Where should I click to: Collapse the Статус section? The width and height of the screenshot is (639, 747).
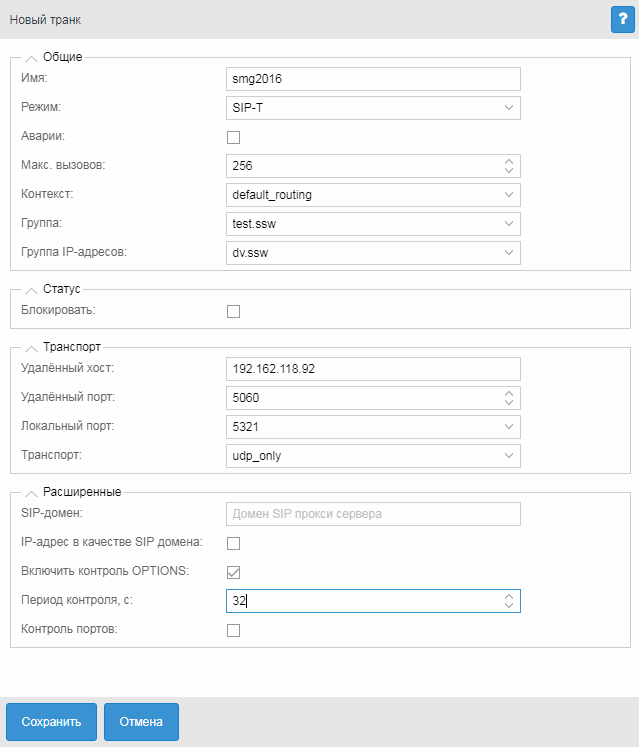[31, 290]
